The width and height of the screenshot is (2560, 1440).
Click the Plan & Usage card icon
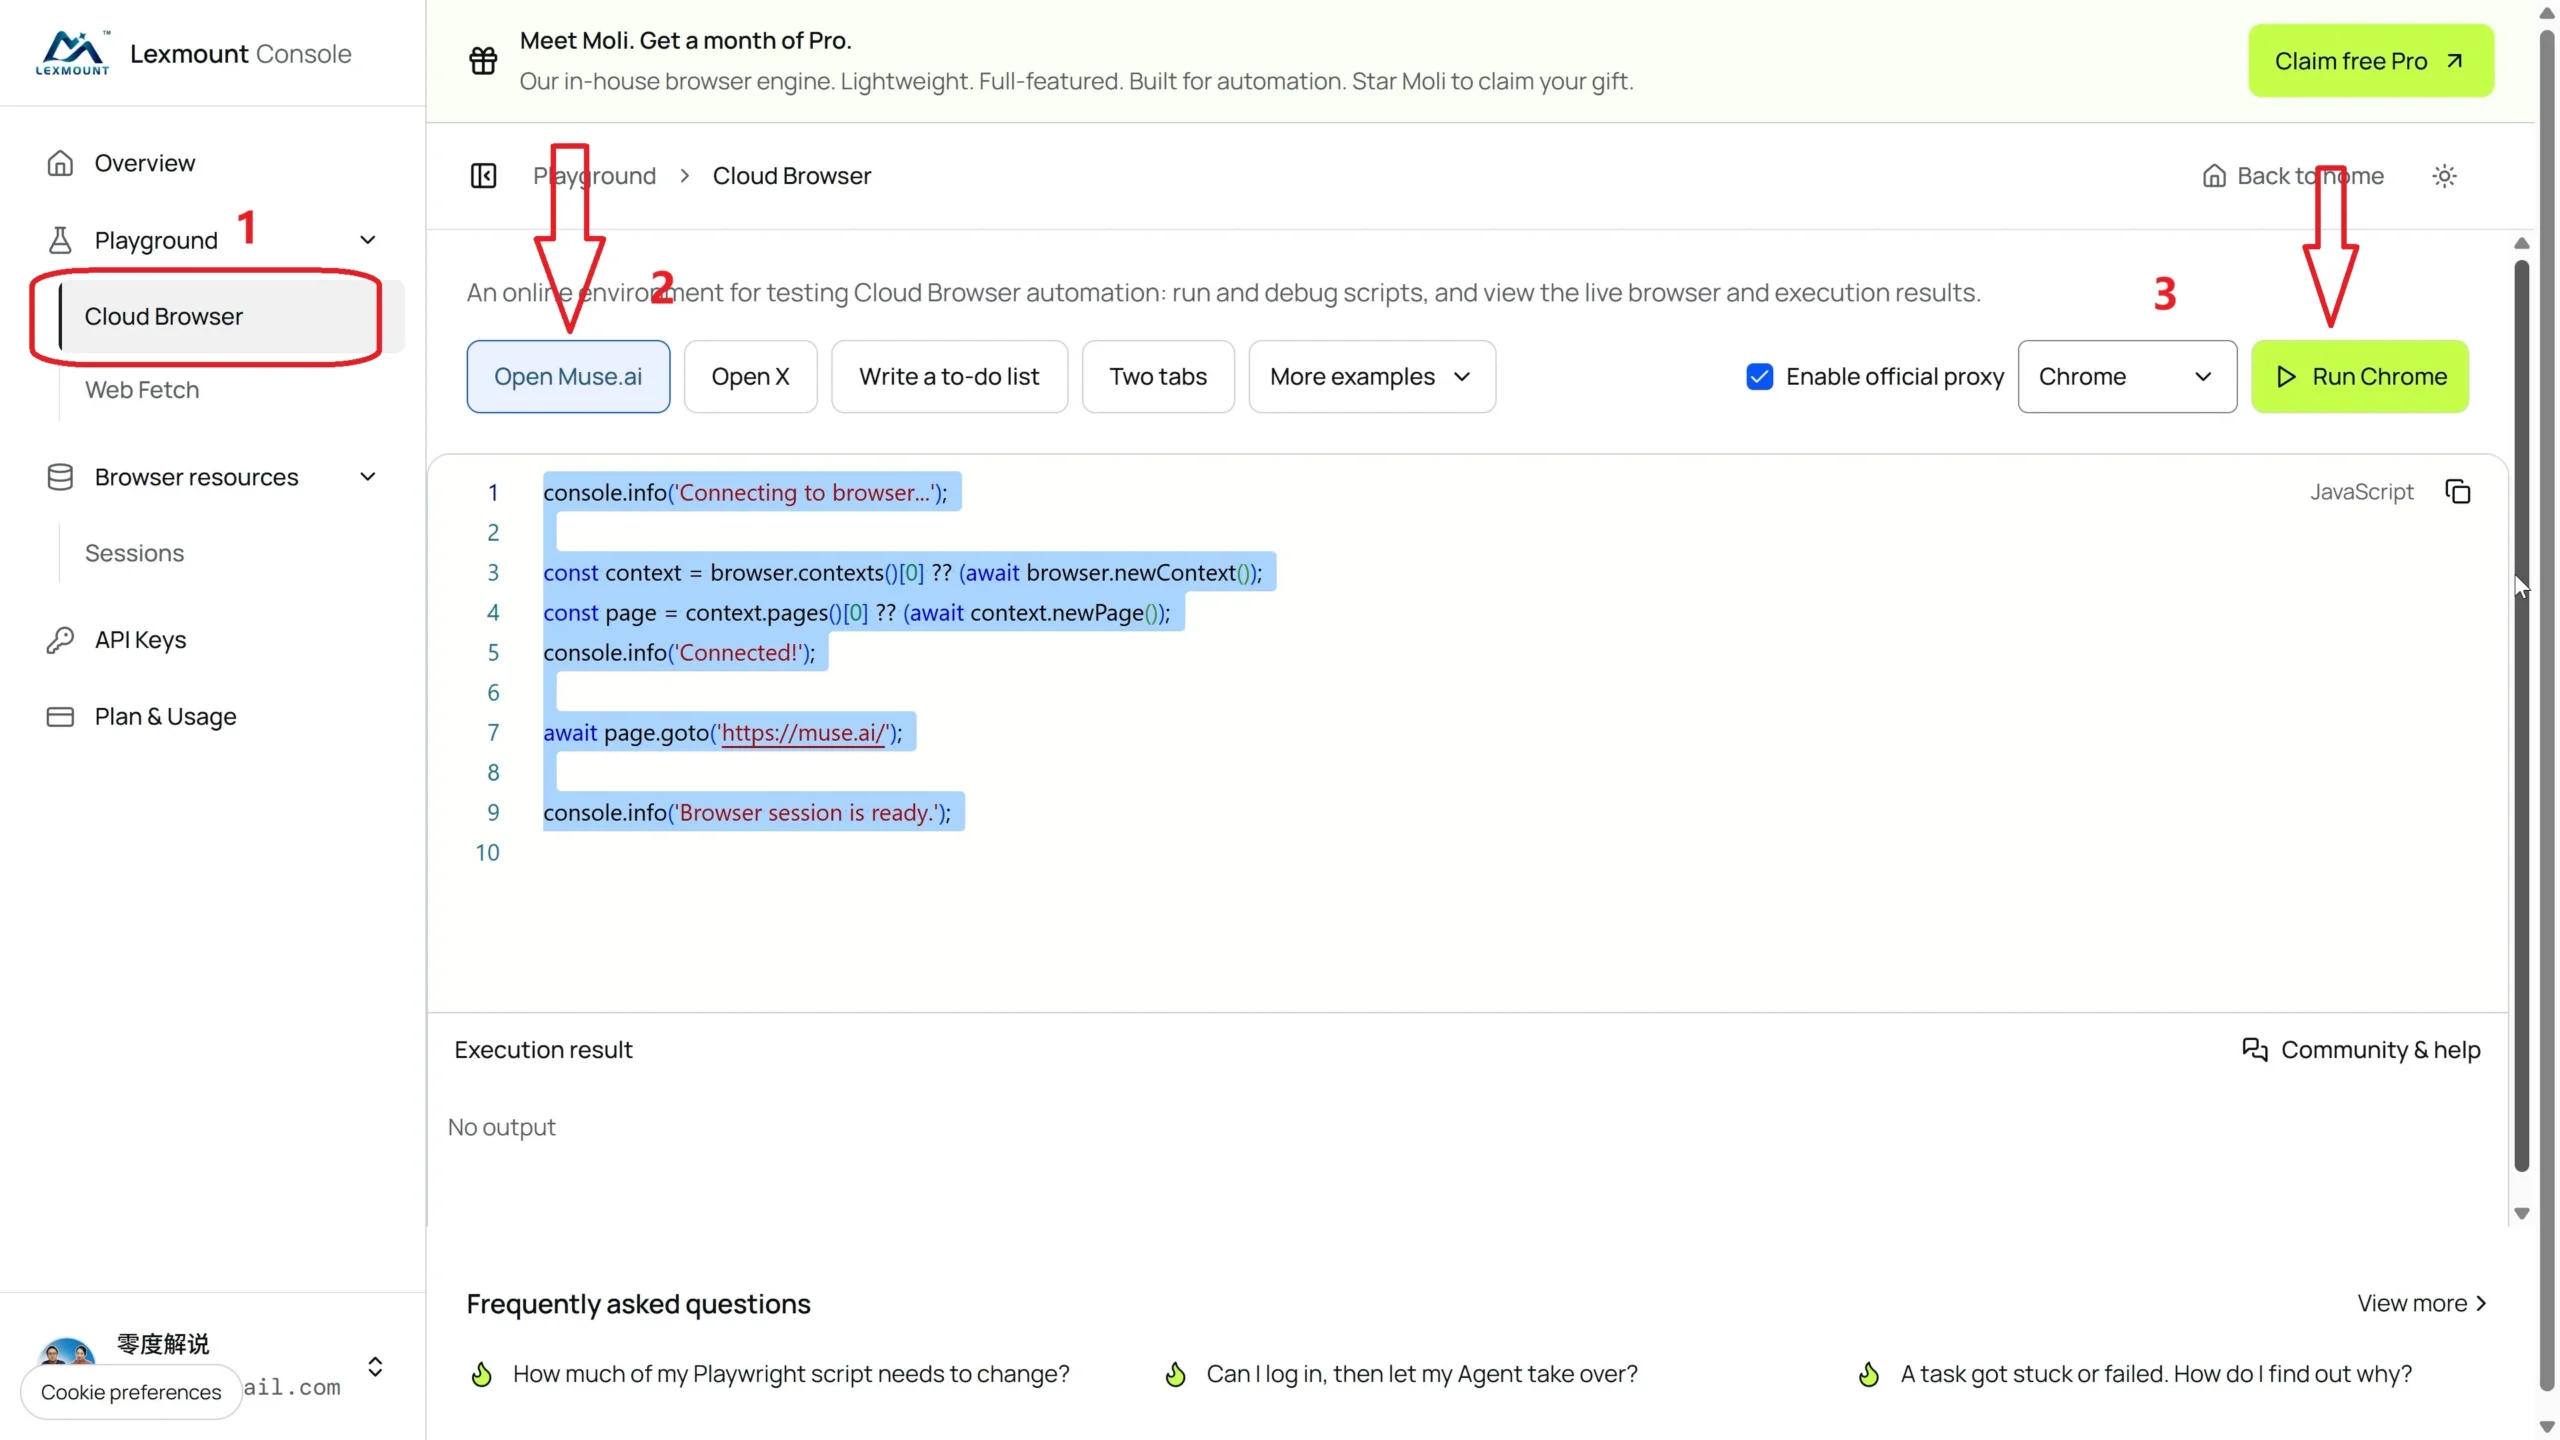click(x=60, y=717)
